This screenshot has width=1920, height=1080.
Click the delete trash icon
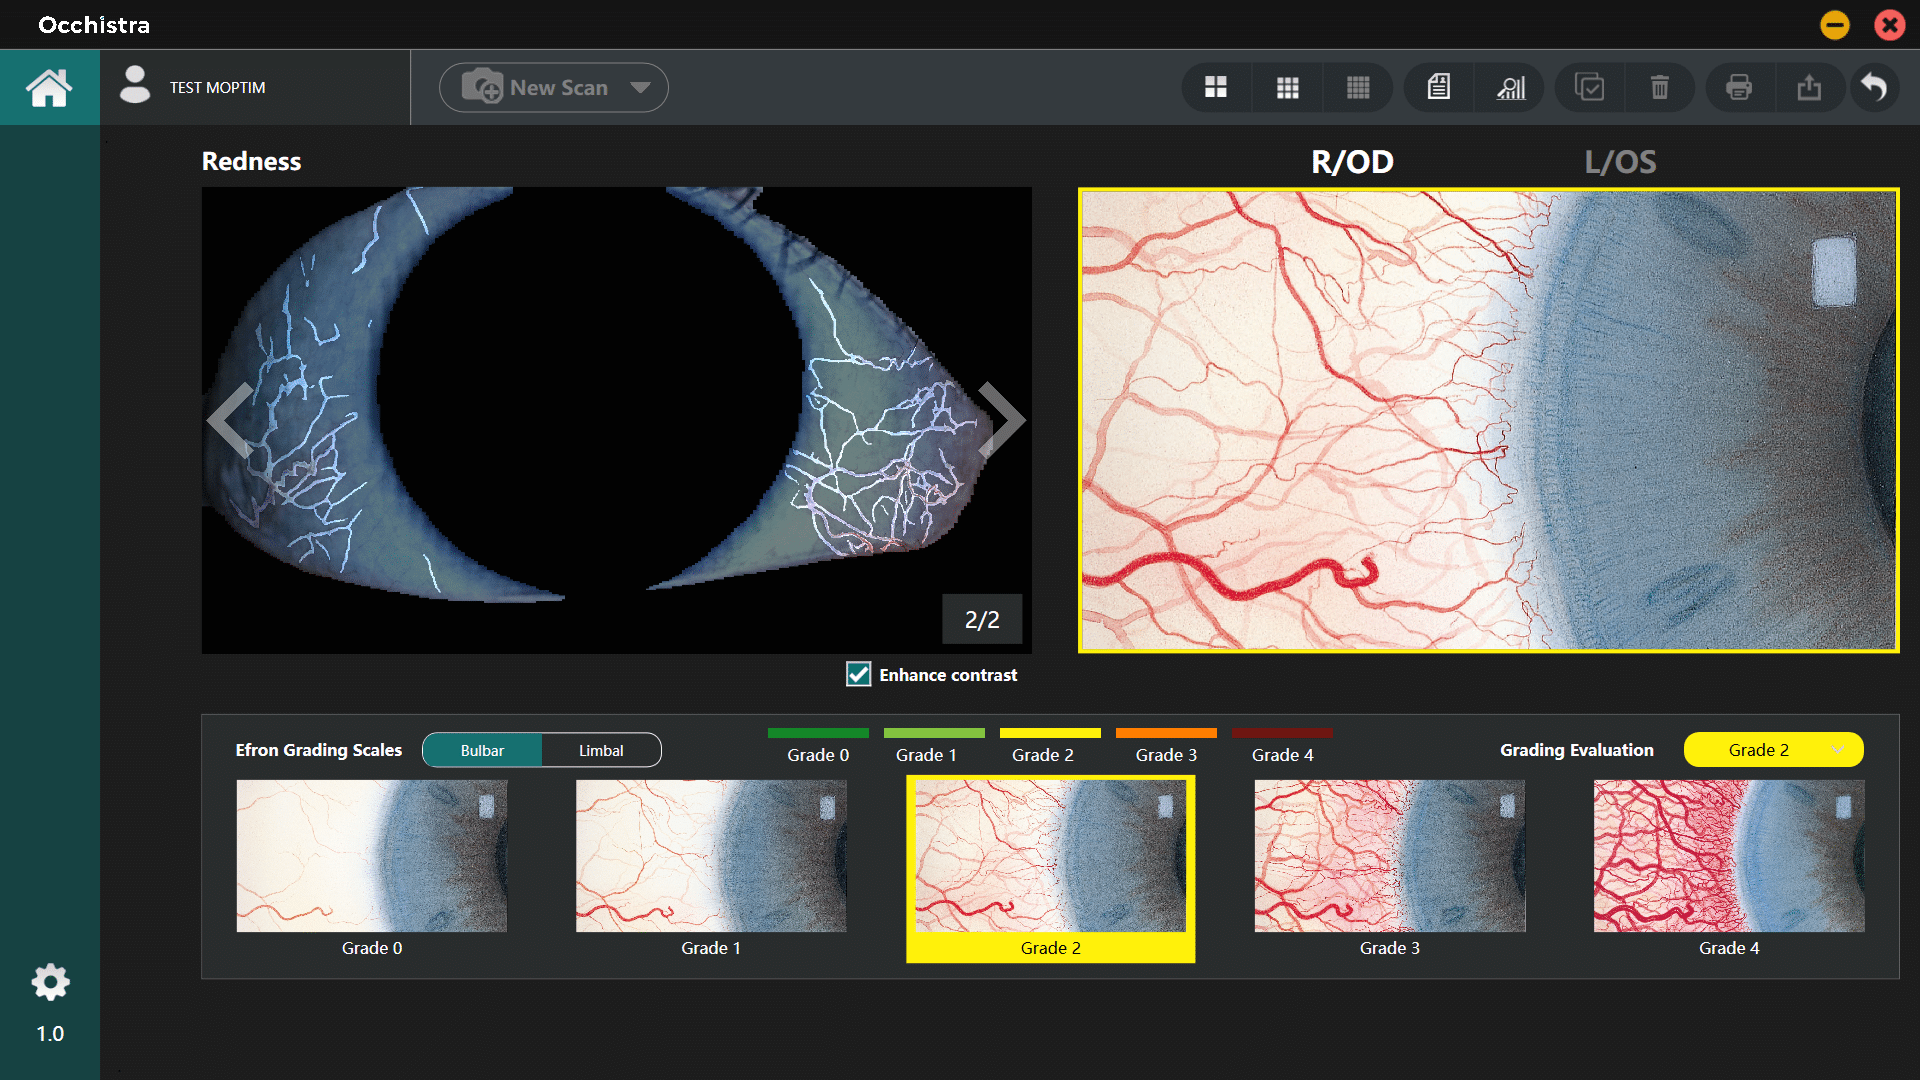point(1659,88)
